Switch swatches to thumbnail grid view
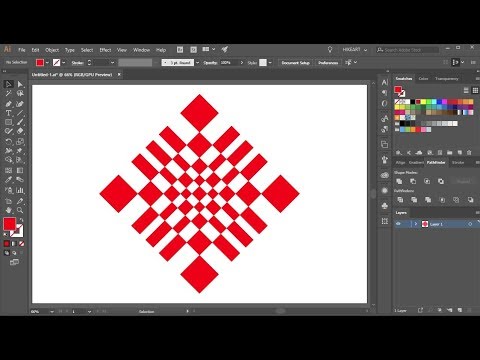Viewport: 480px width, 360px height. [475, 90]
